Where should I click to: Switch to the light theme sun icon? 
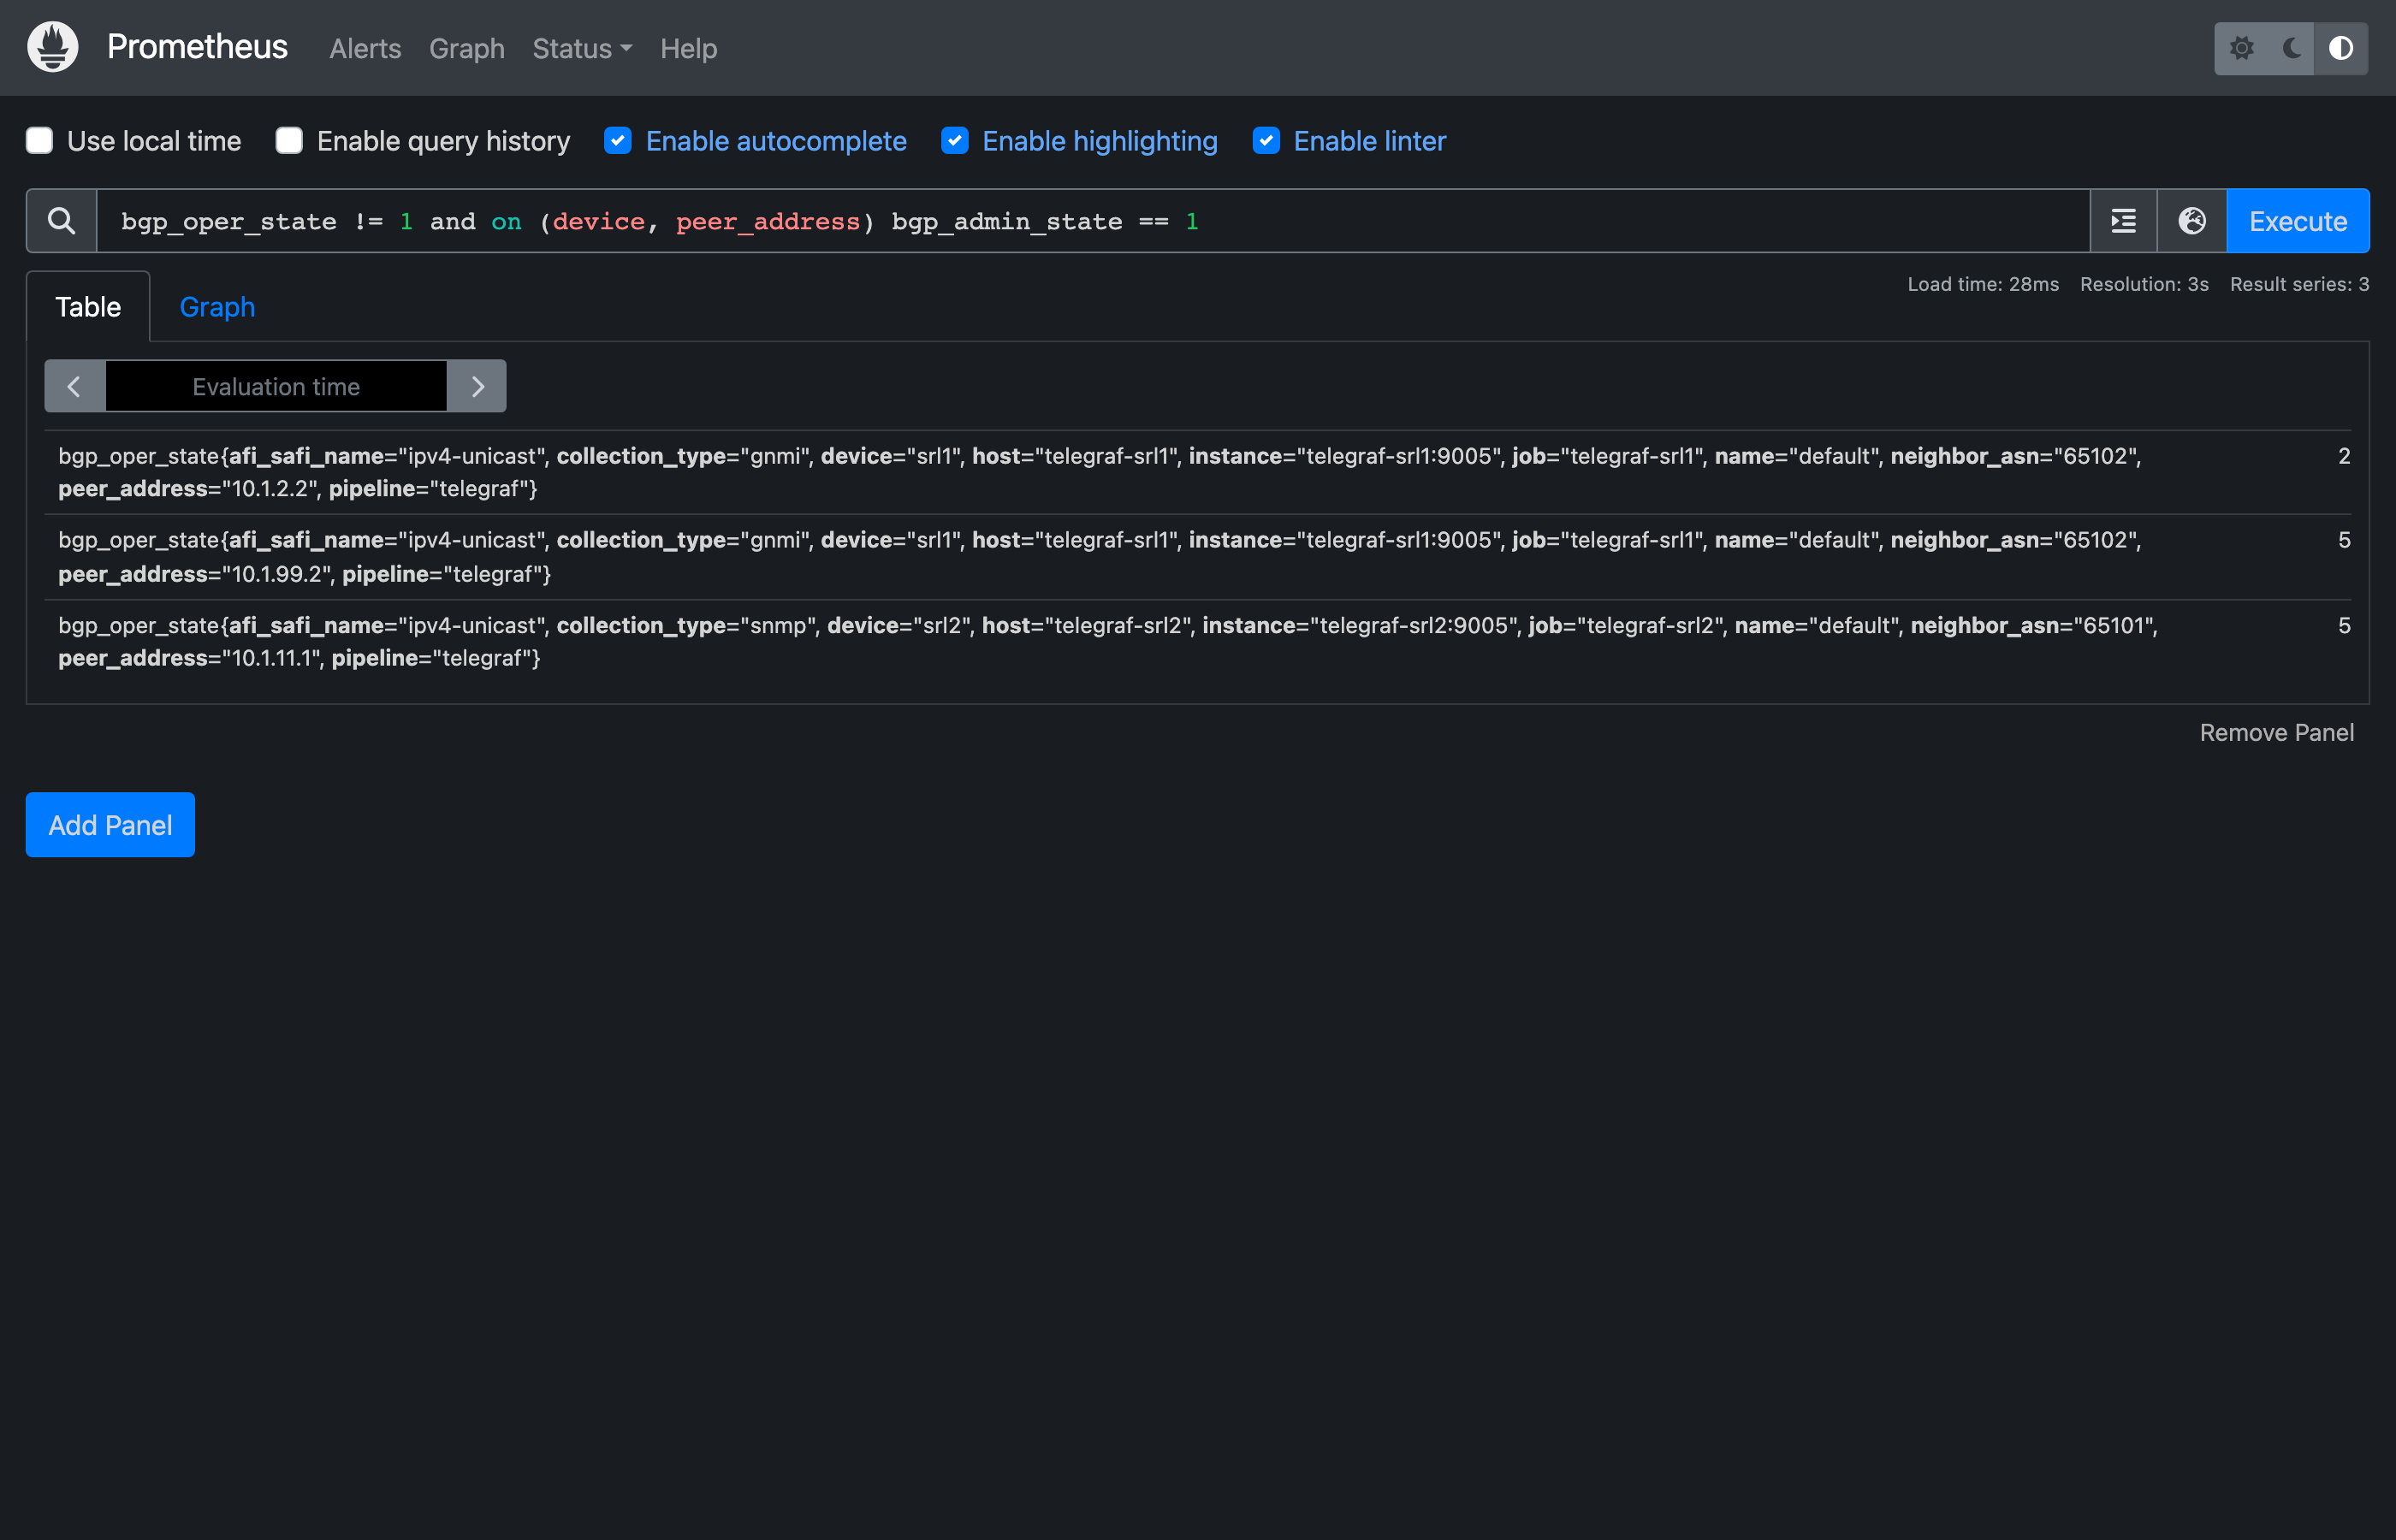(x=2241, y=48)
